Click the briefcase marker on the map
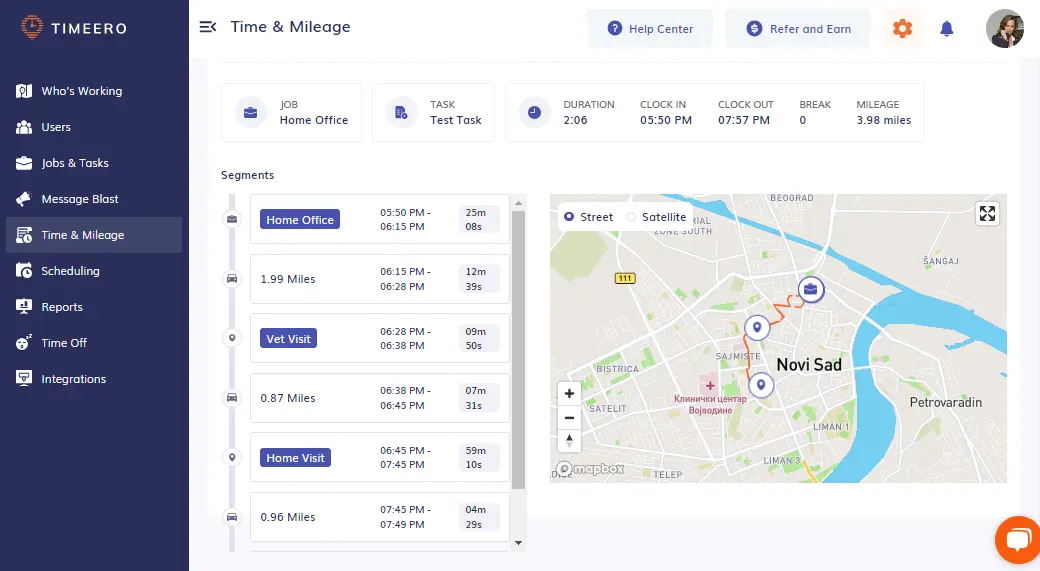The height and width of the screenshot is (571, 1040). click(811, 290)
